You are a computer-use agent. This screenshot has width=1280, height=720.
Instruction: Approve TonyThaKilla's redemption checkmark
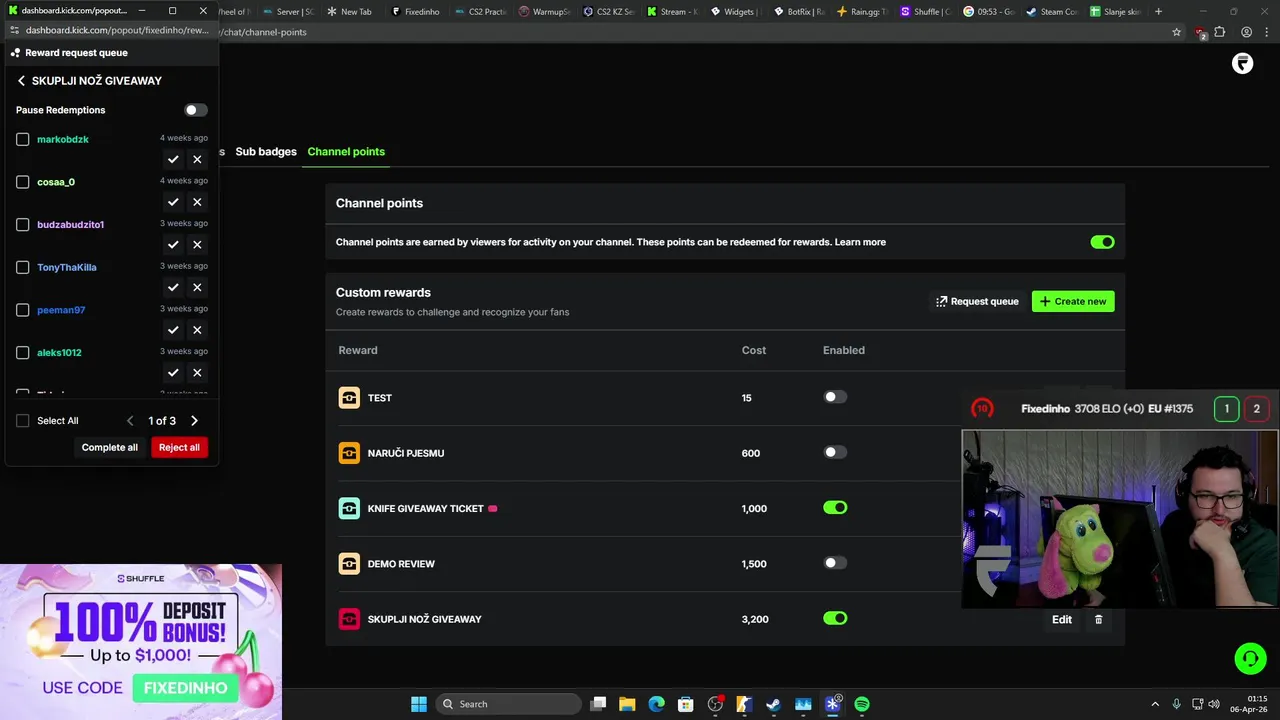tap(173, 287)
